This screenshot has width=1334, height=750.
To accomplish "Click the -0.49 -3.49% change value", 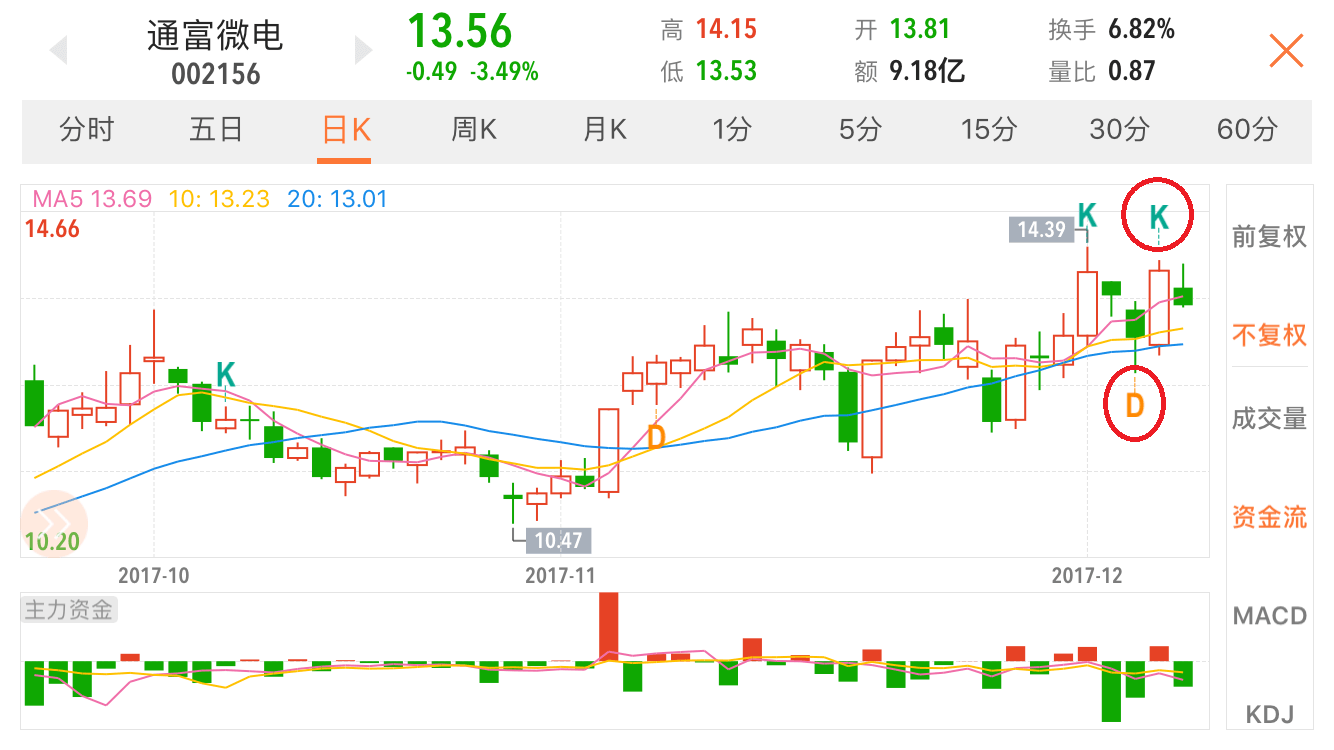I will point(472,72).
